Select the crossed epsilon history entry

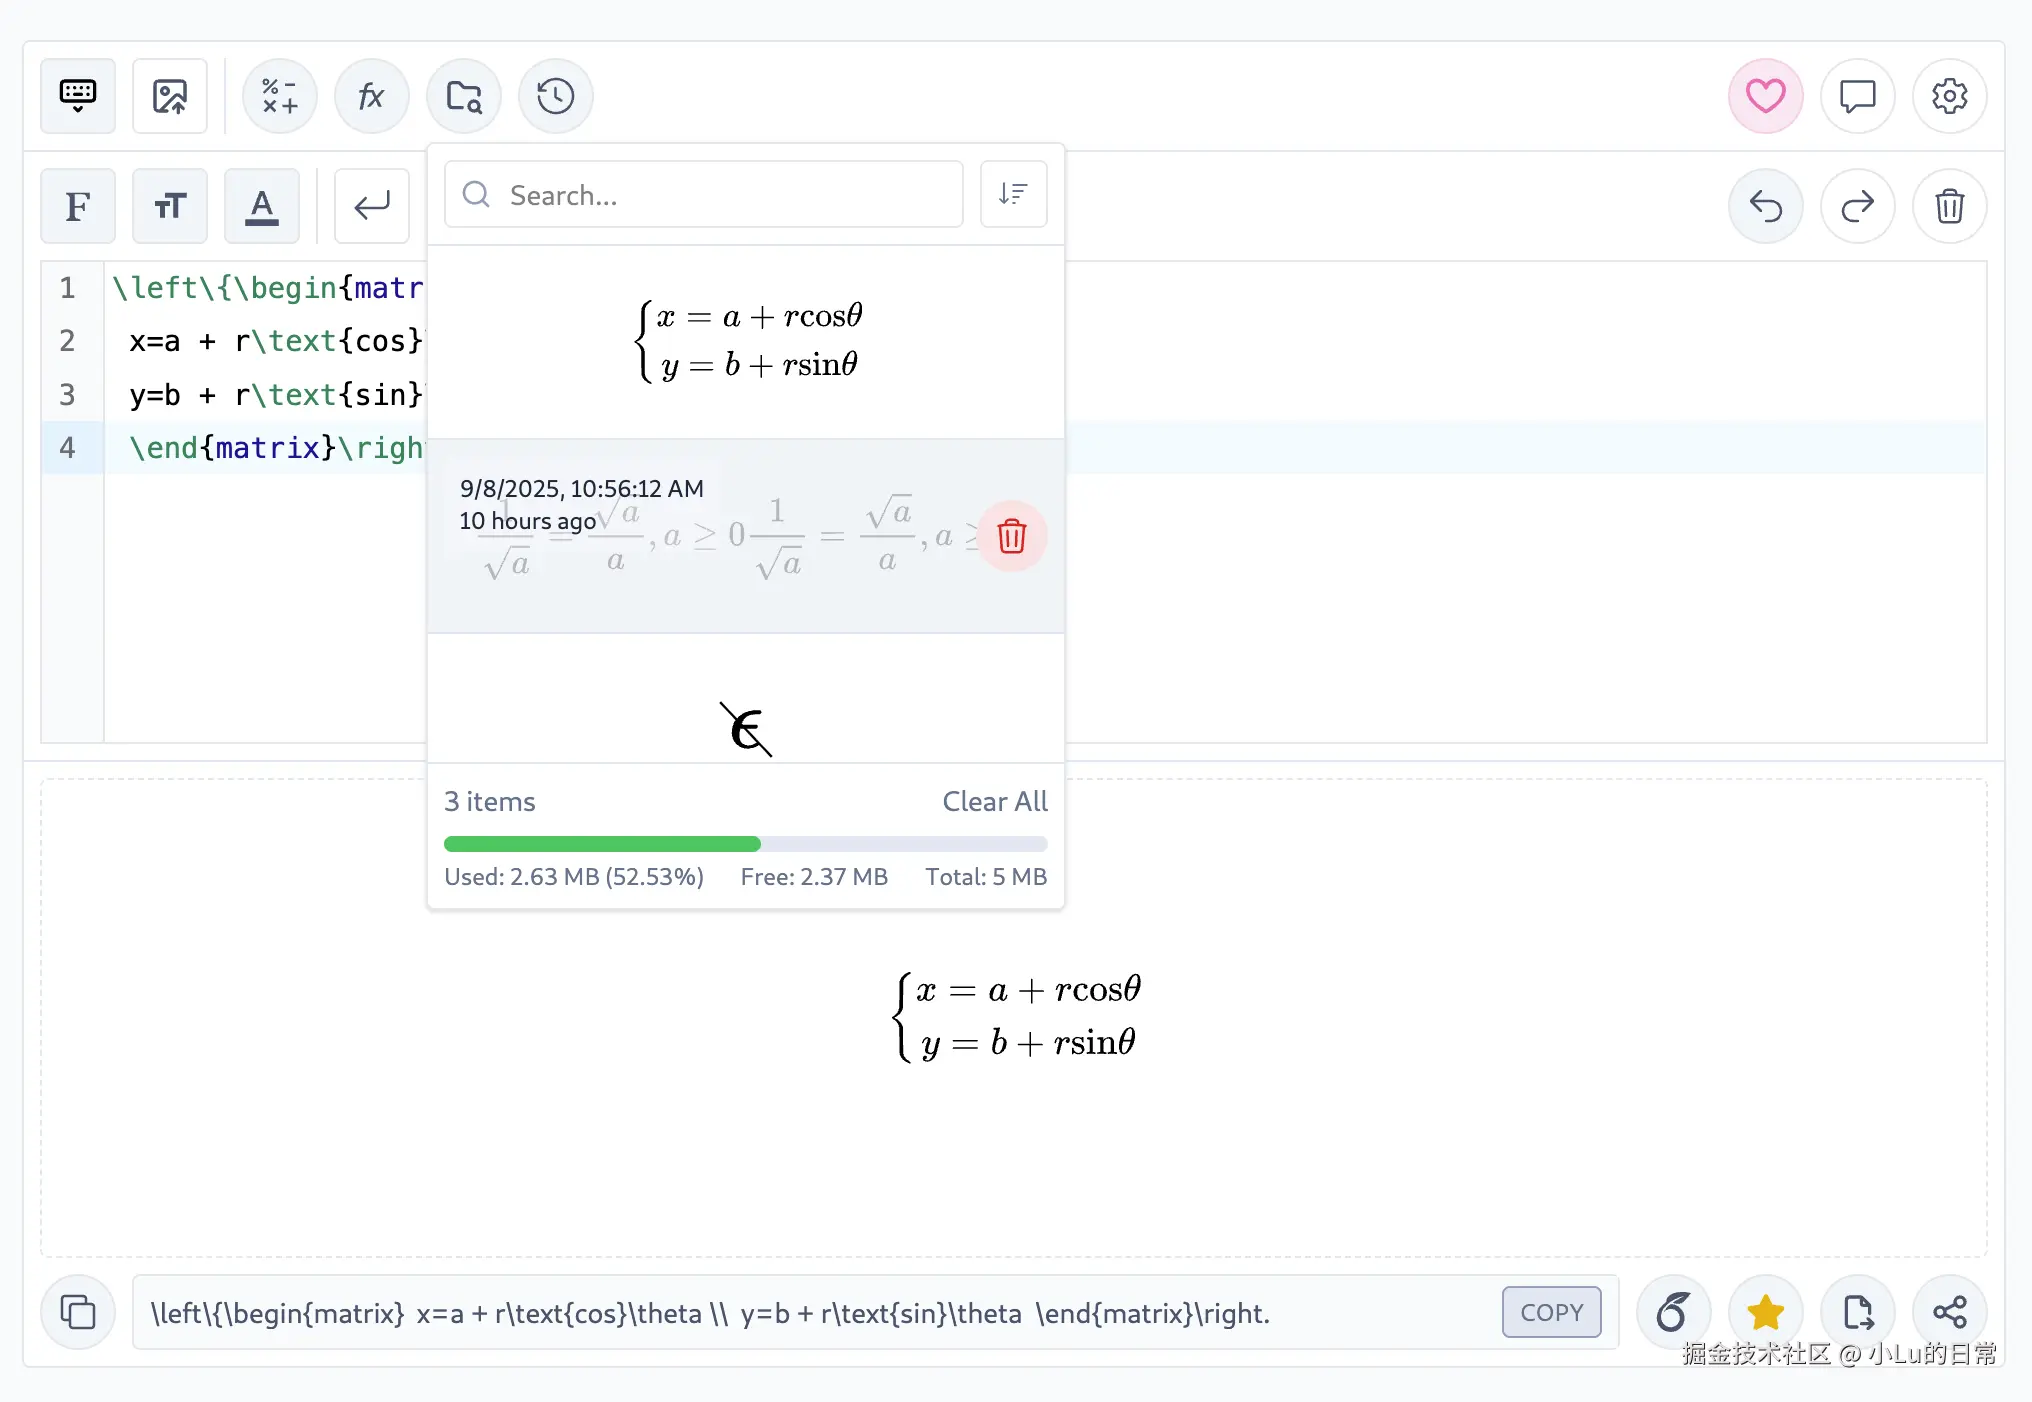[x=746, y=728]
